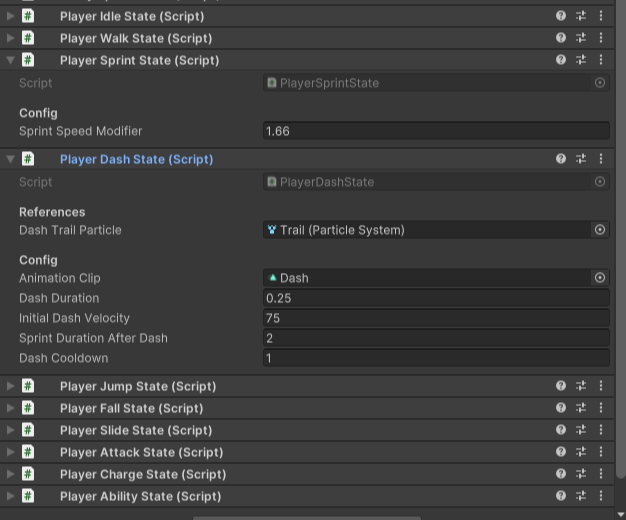Edit the Initial Dash Velocity value 75
The height and width of the screenshot is (520, 626).
[x=436, y=318]
